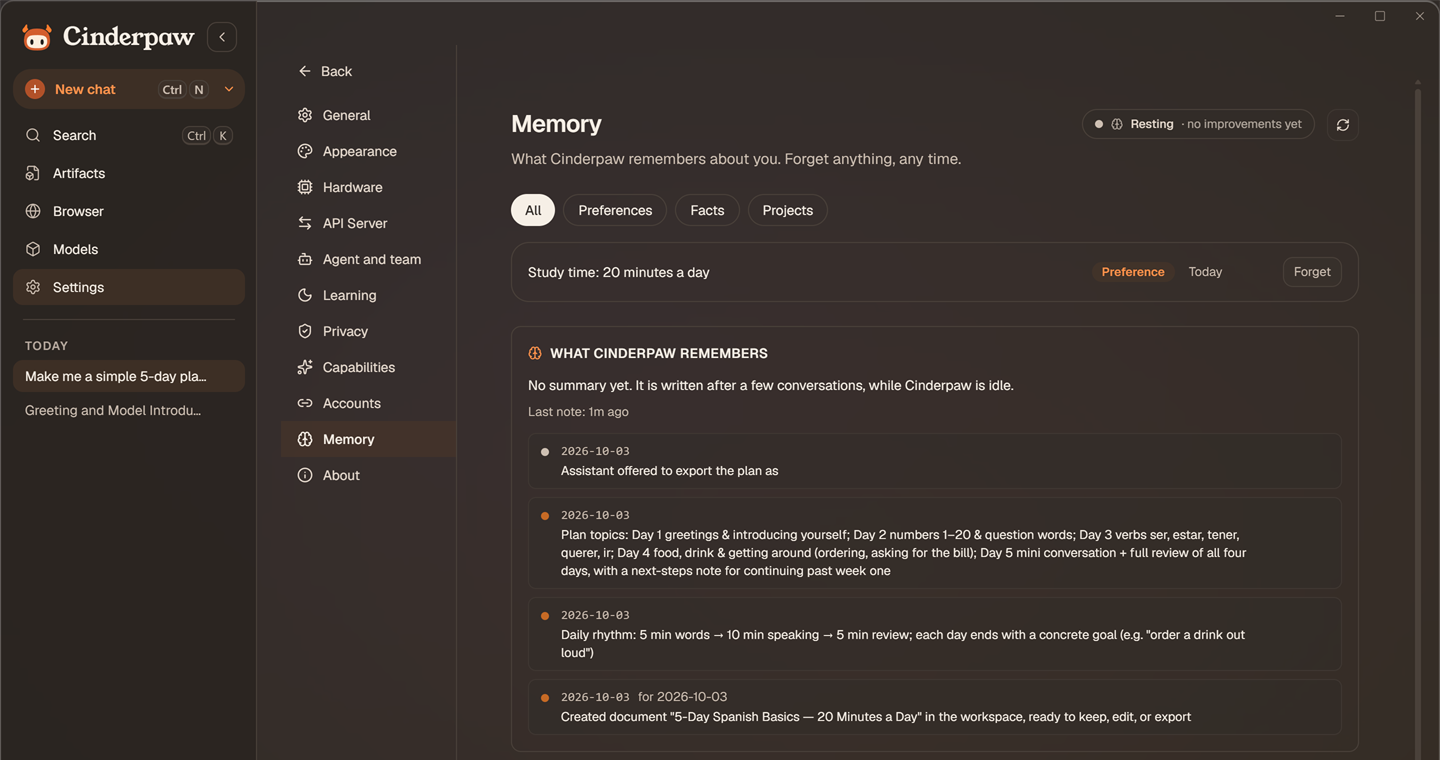1440x760 pixels.
Task: Click the Appearance palette icon
Action: (x=305, y=151)
